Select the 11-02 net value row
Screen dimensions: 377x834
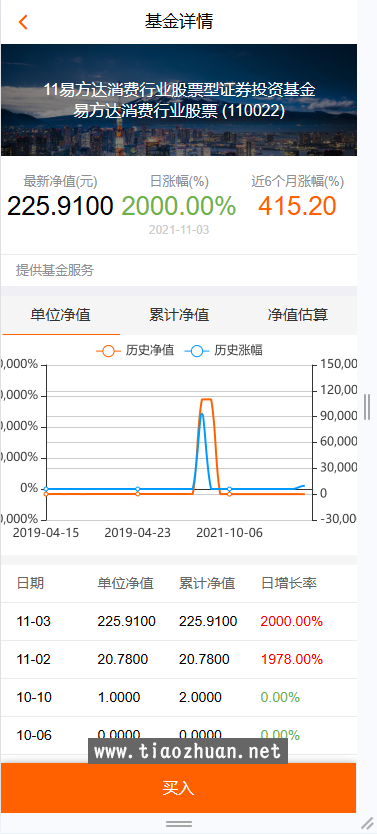[x=179, y=660]
